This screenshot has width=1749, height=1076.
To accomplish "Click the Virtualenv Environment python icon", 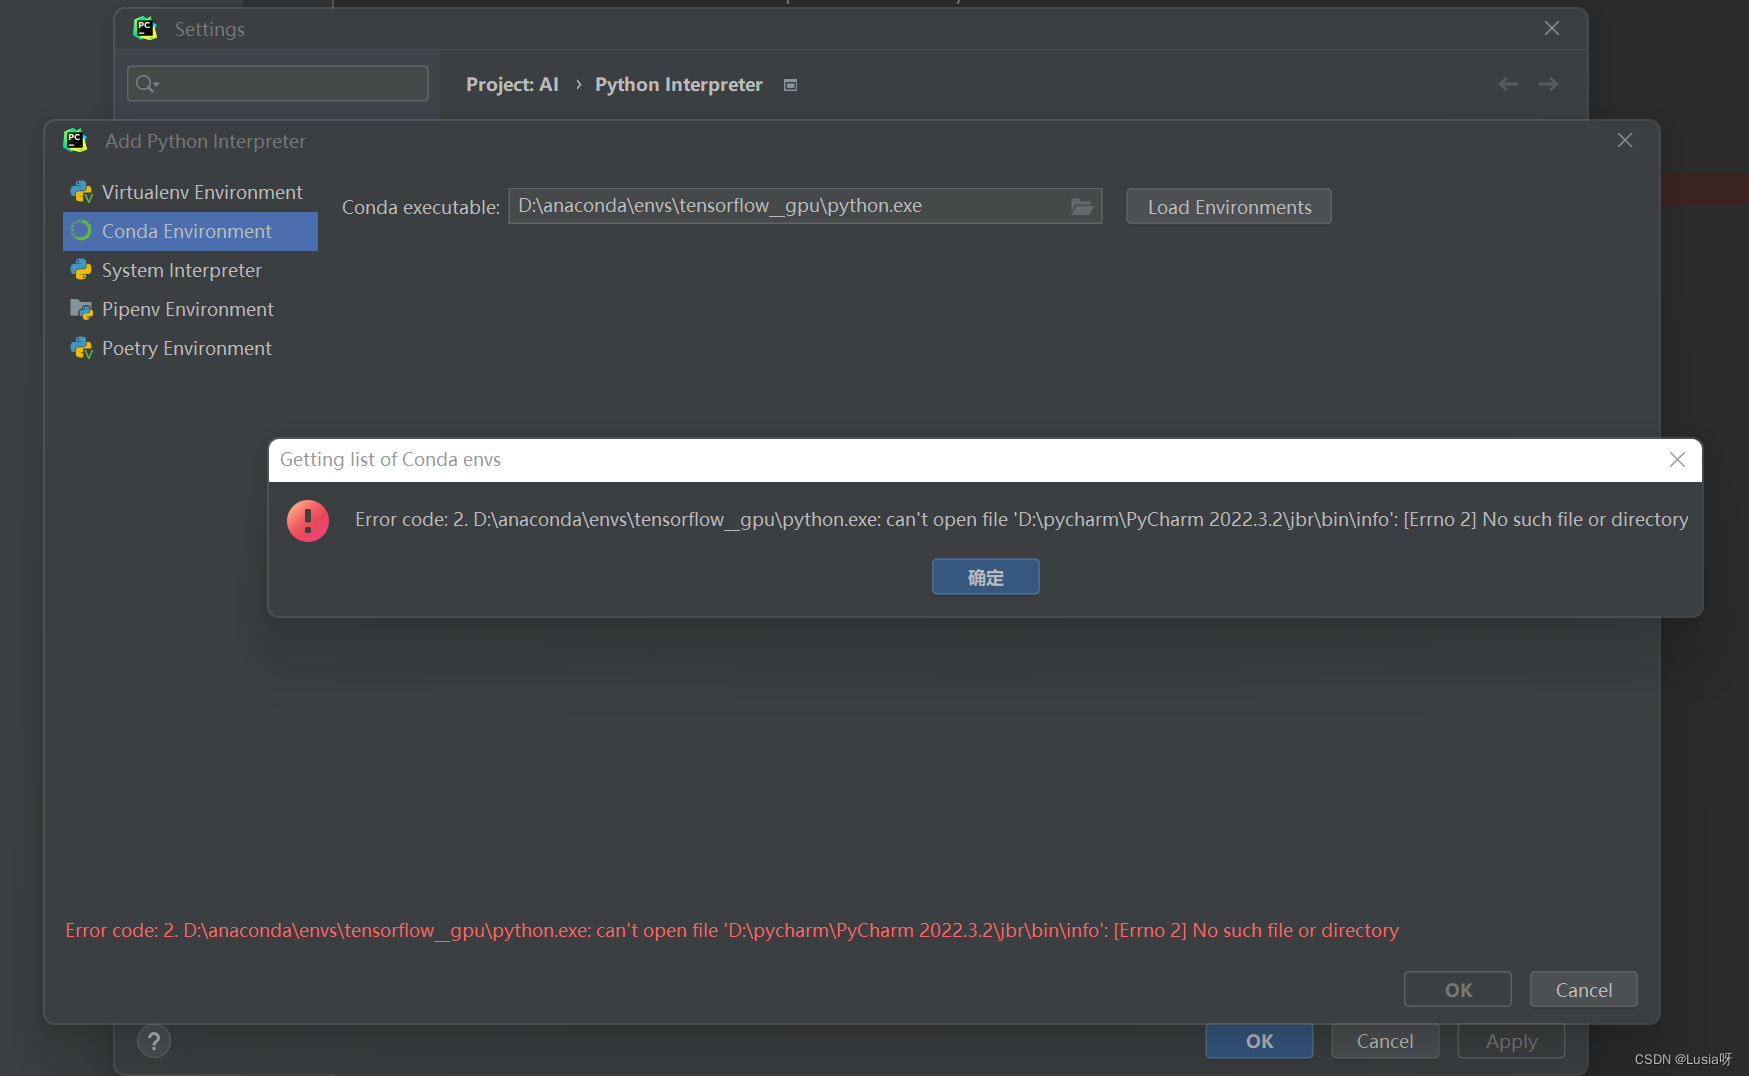I will 81,192.
